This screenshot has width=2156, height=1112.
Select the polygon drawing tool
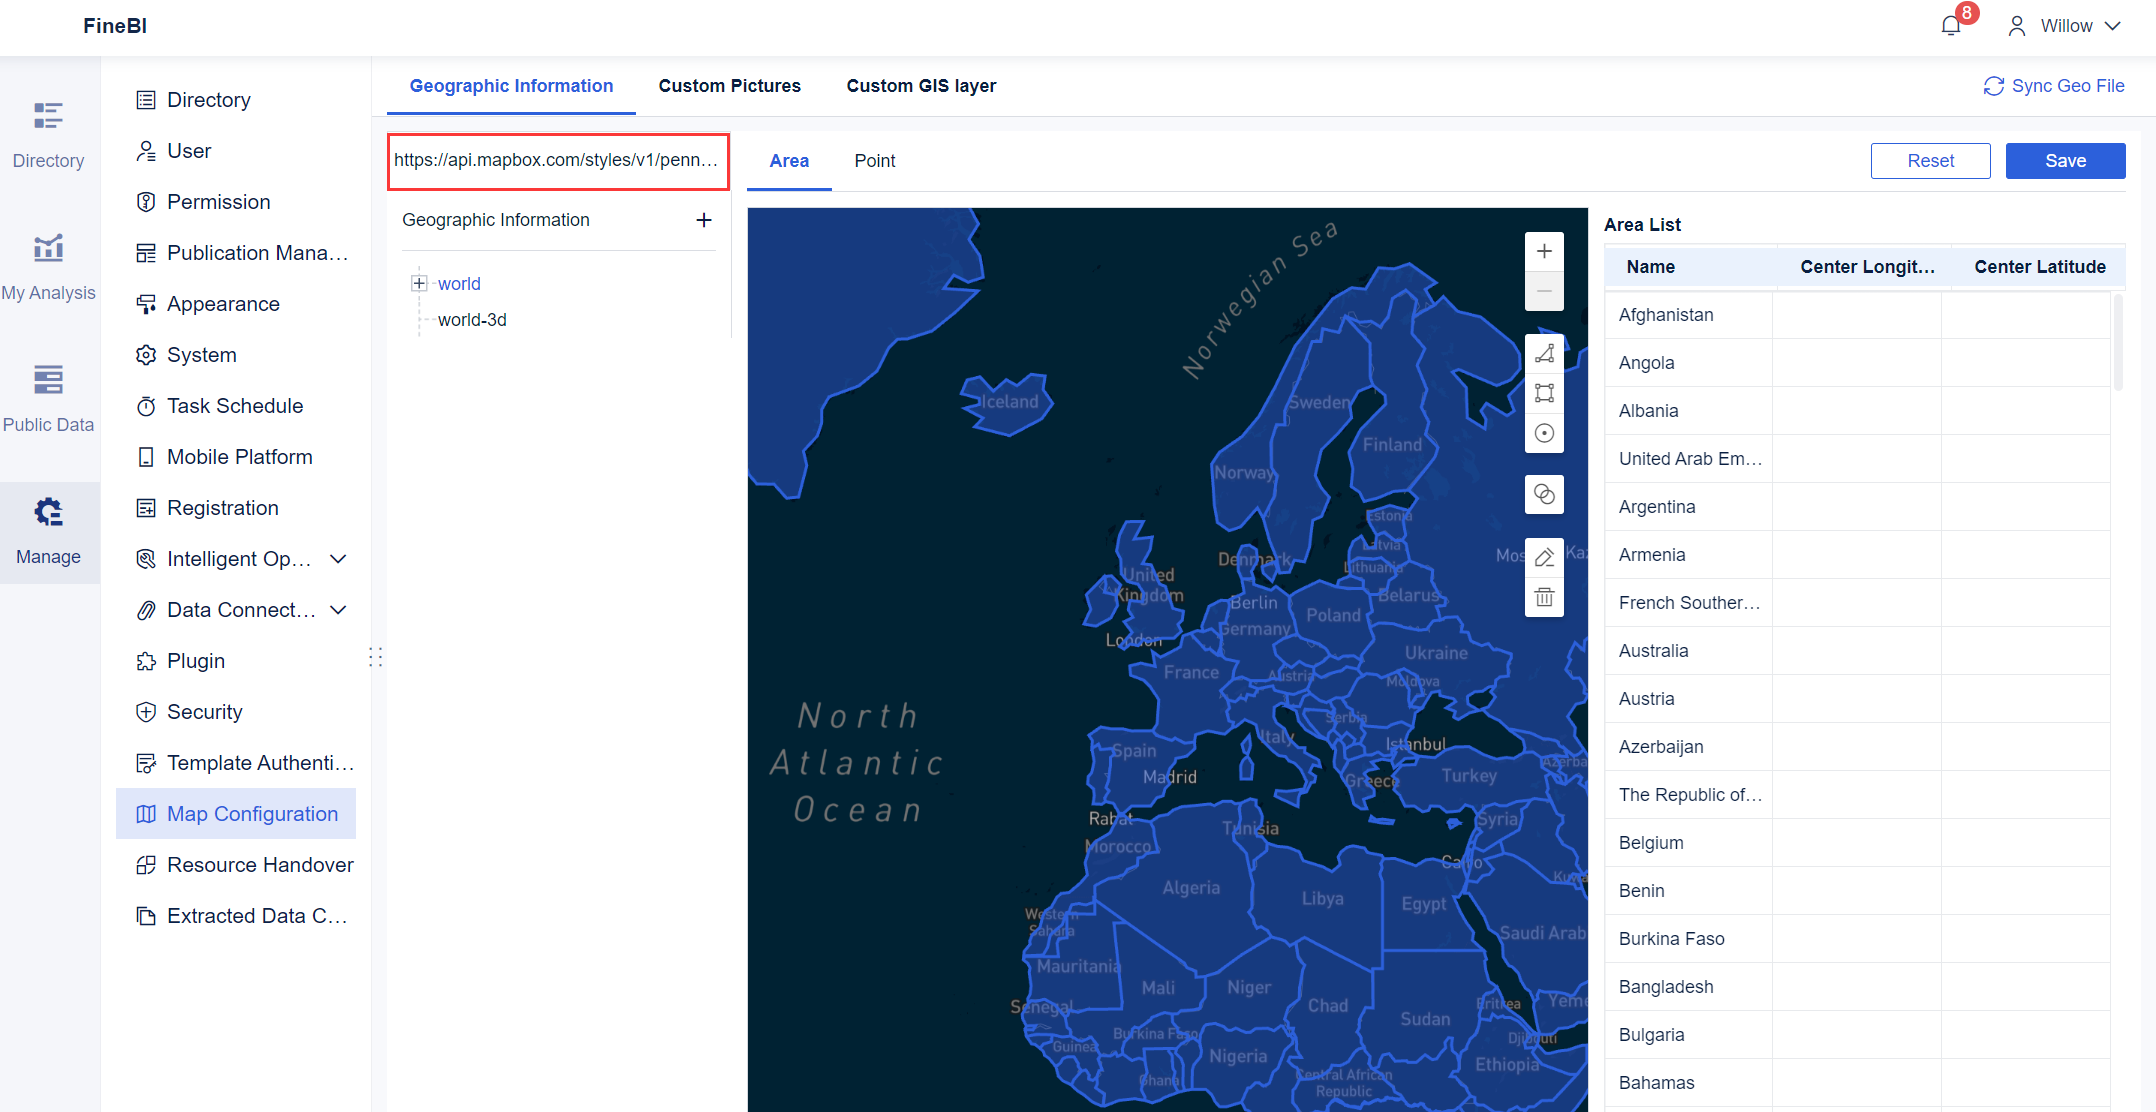(1544, 393)
